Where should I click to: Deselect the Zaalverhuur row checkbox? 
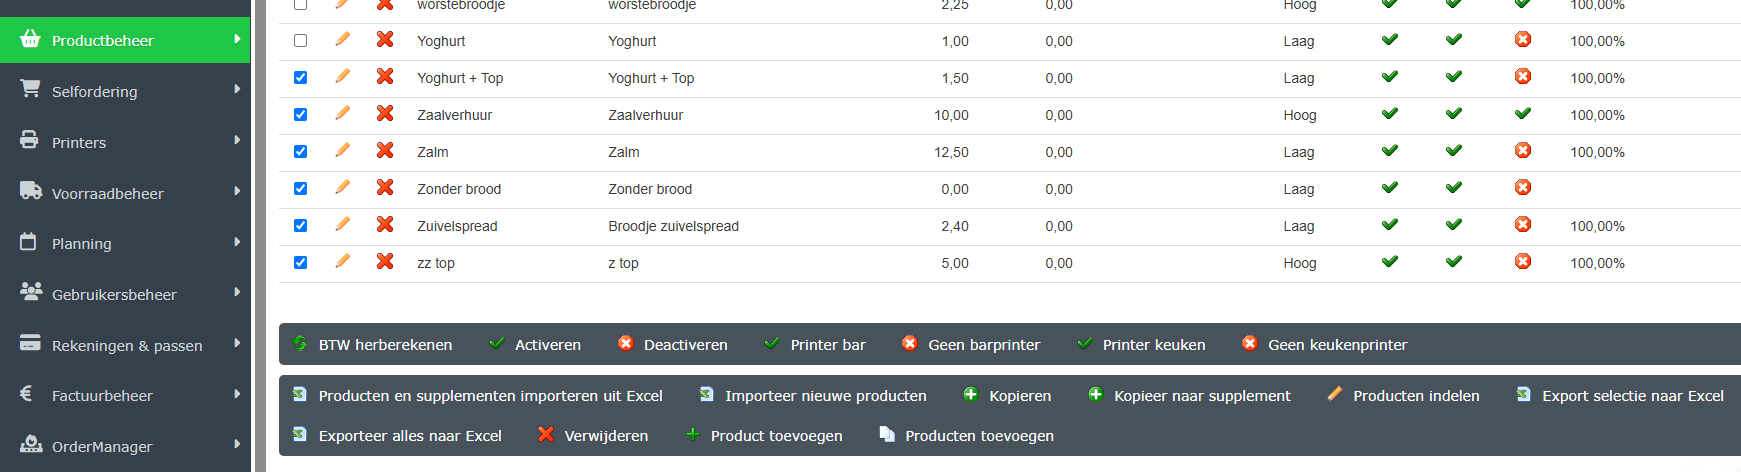click(x=300, y=115)
